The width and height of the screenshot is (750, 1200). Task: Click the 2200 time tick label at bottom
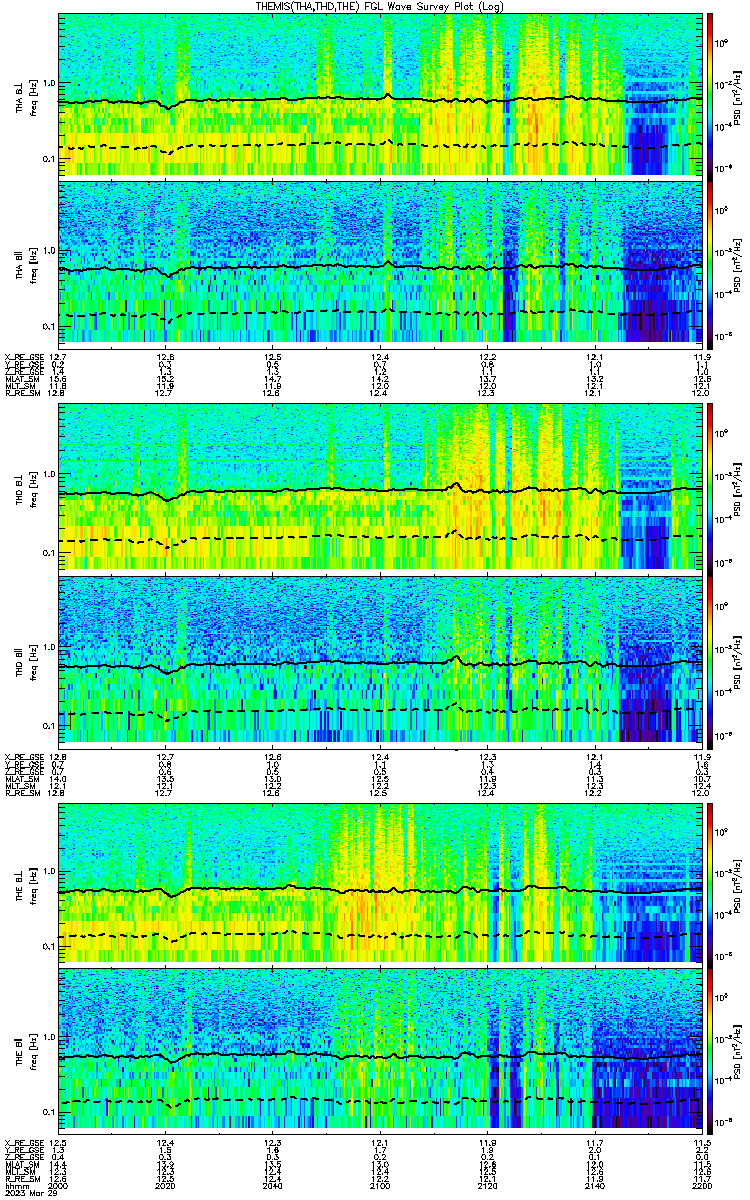[x=700, y=1185]
